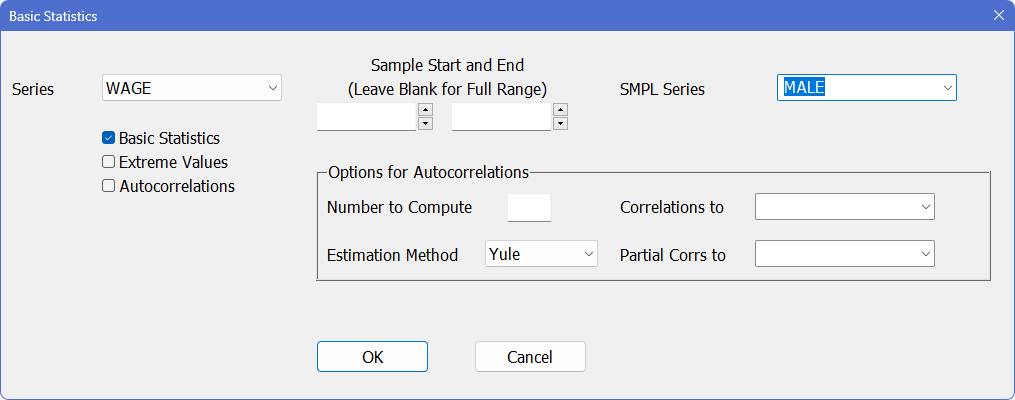Click the sample start input field

[366, 117]
